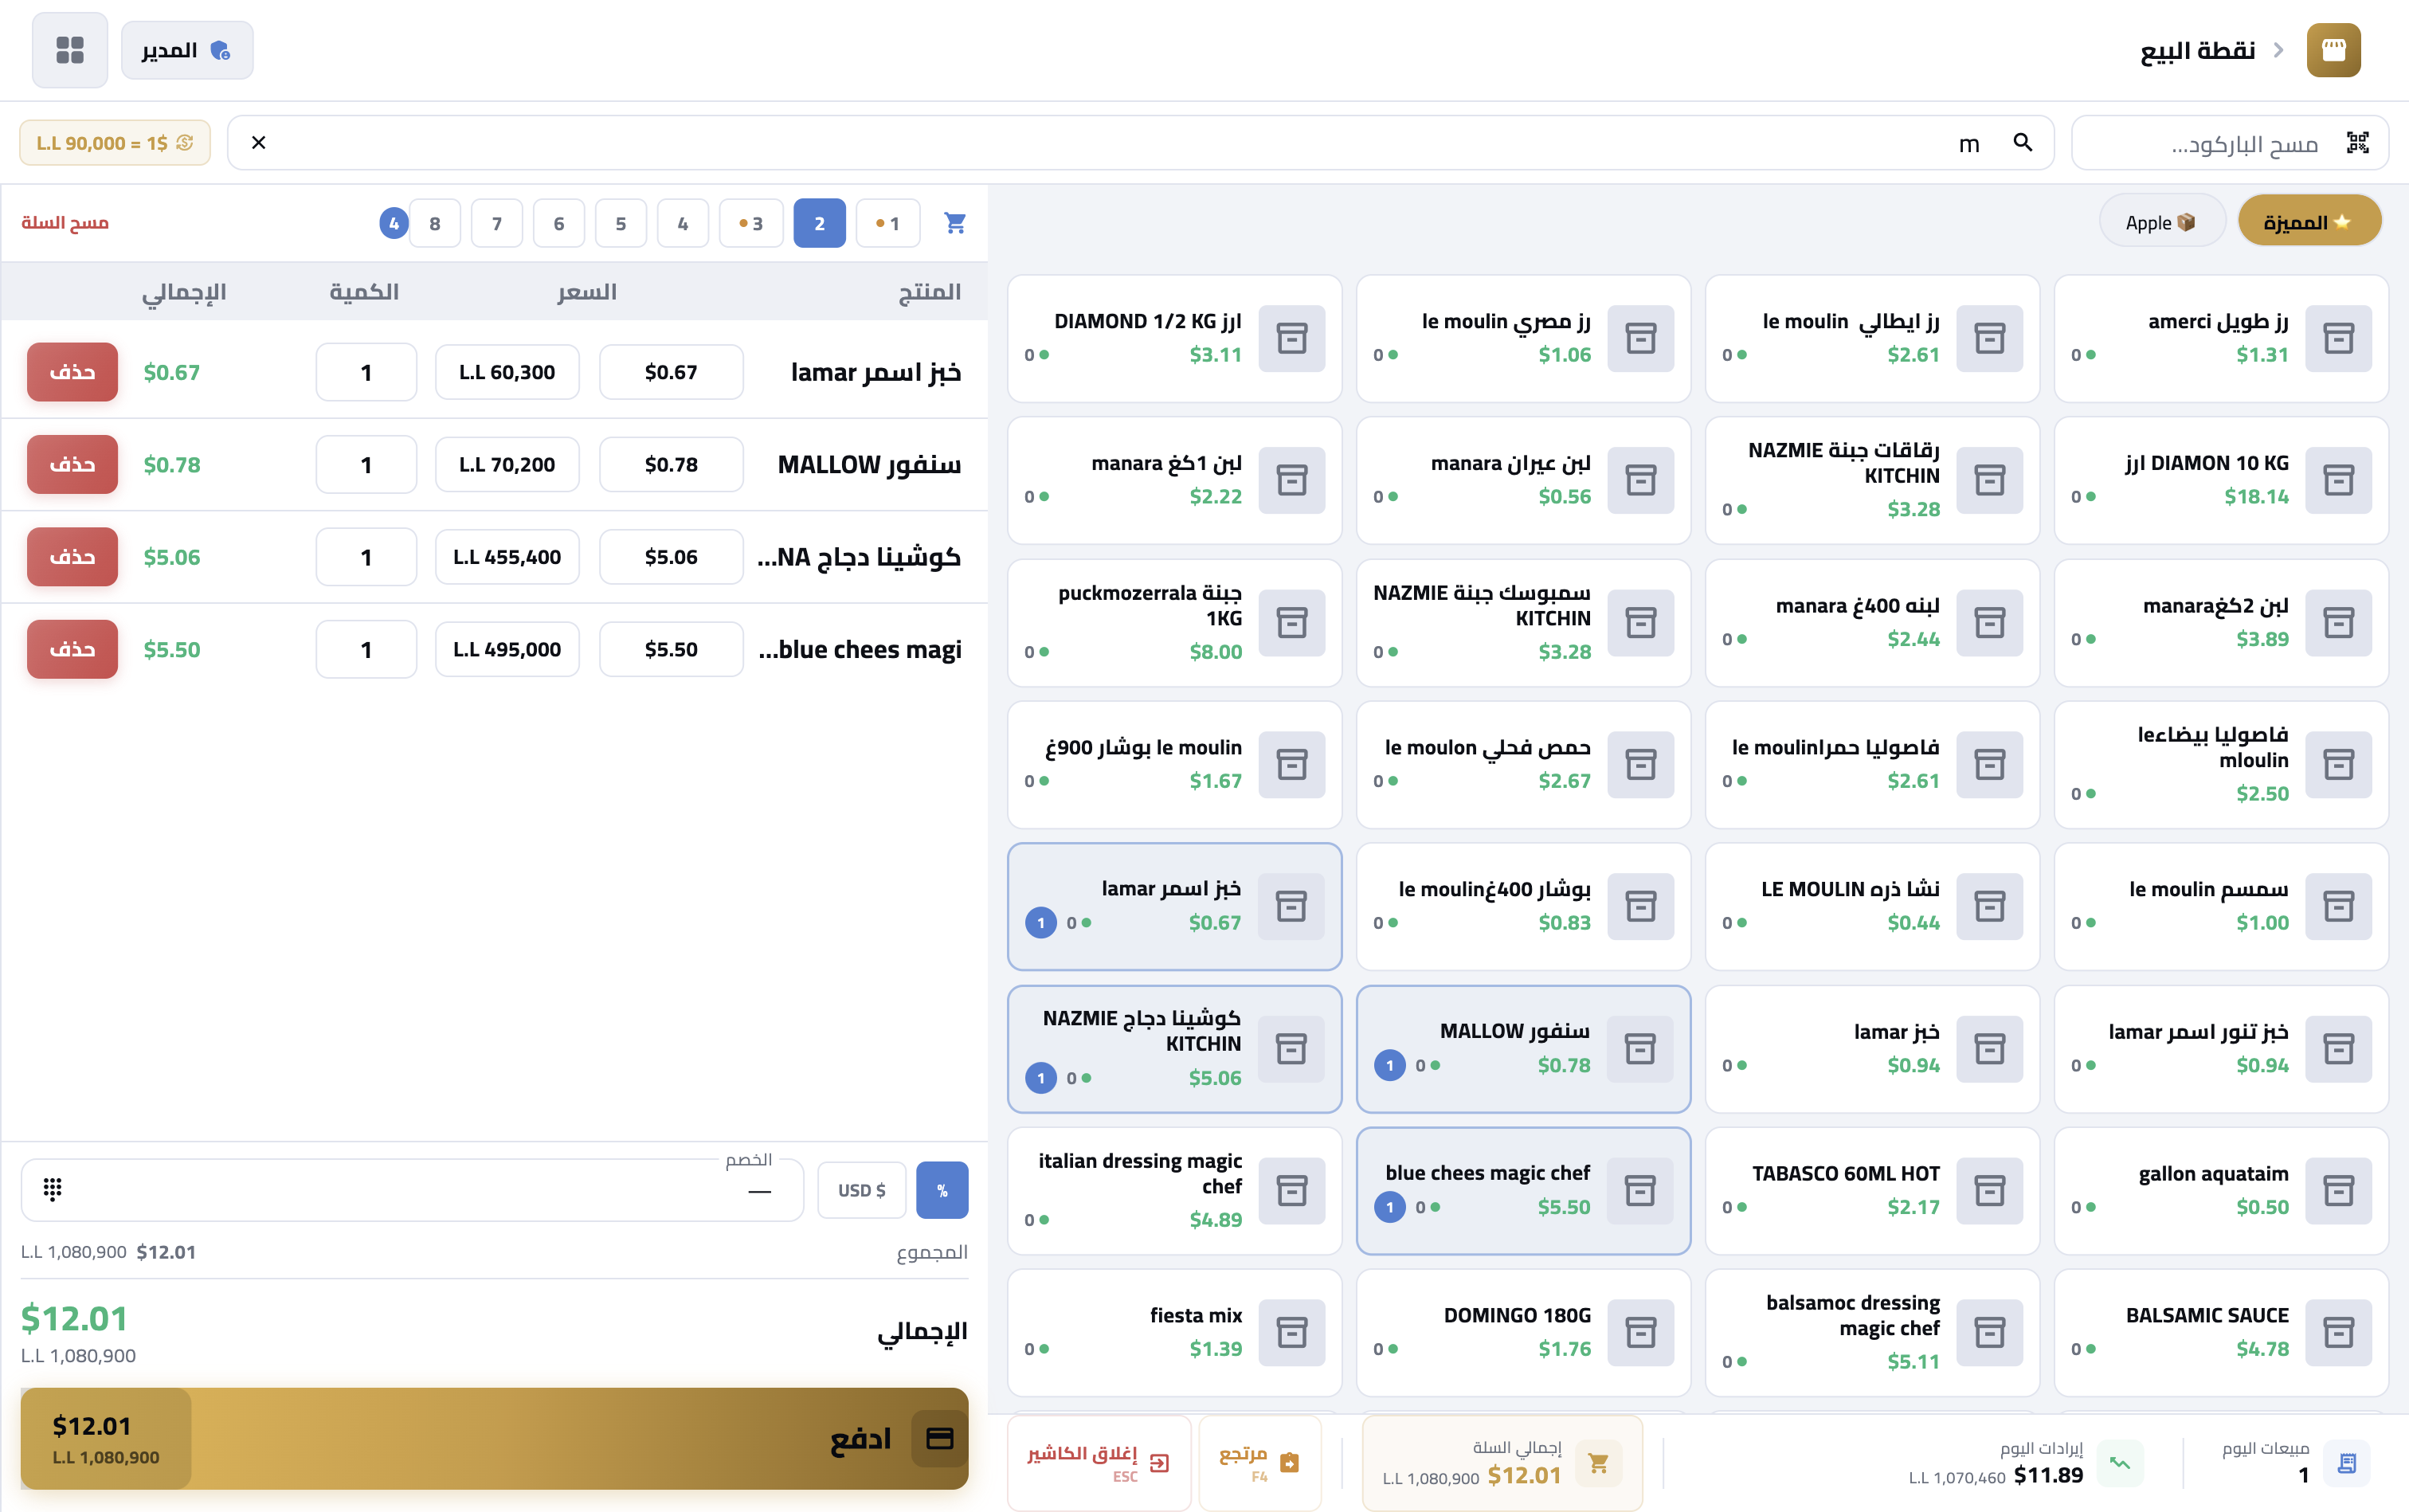
Task: Click the barcode scanner icon
Action: point(2357,143)
